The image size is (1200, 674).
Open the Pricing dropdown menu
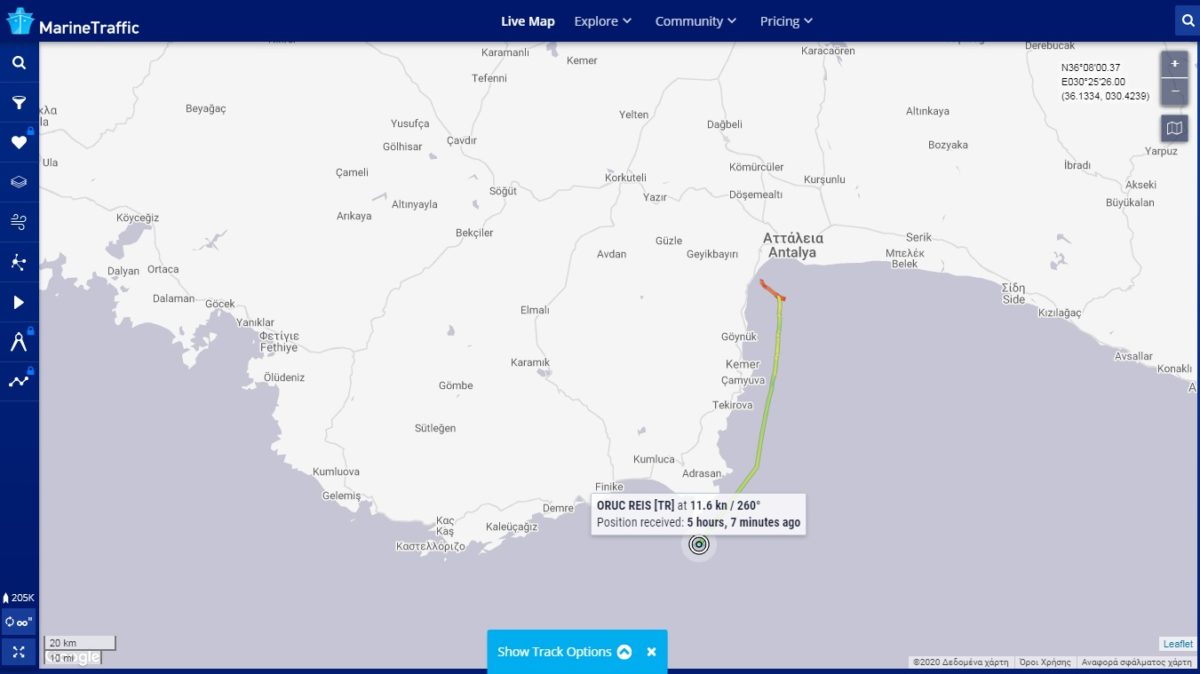click(x=786, y=21)
